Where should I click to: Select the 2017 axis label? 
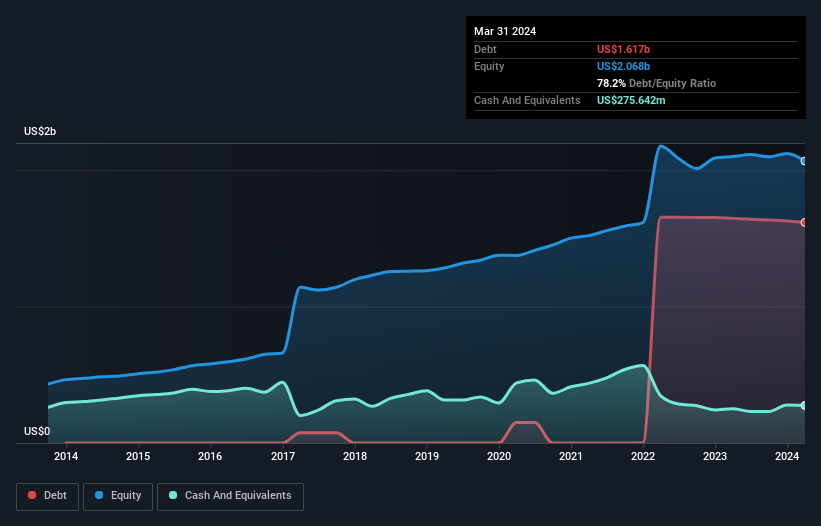pyautogui.click(x=283, y=456)
